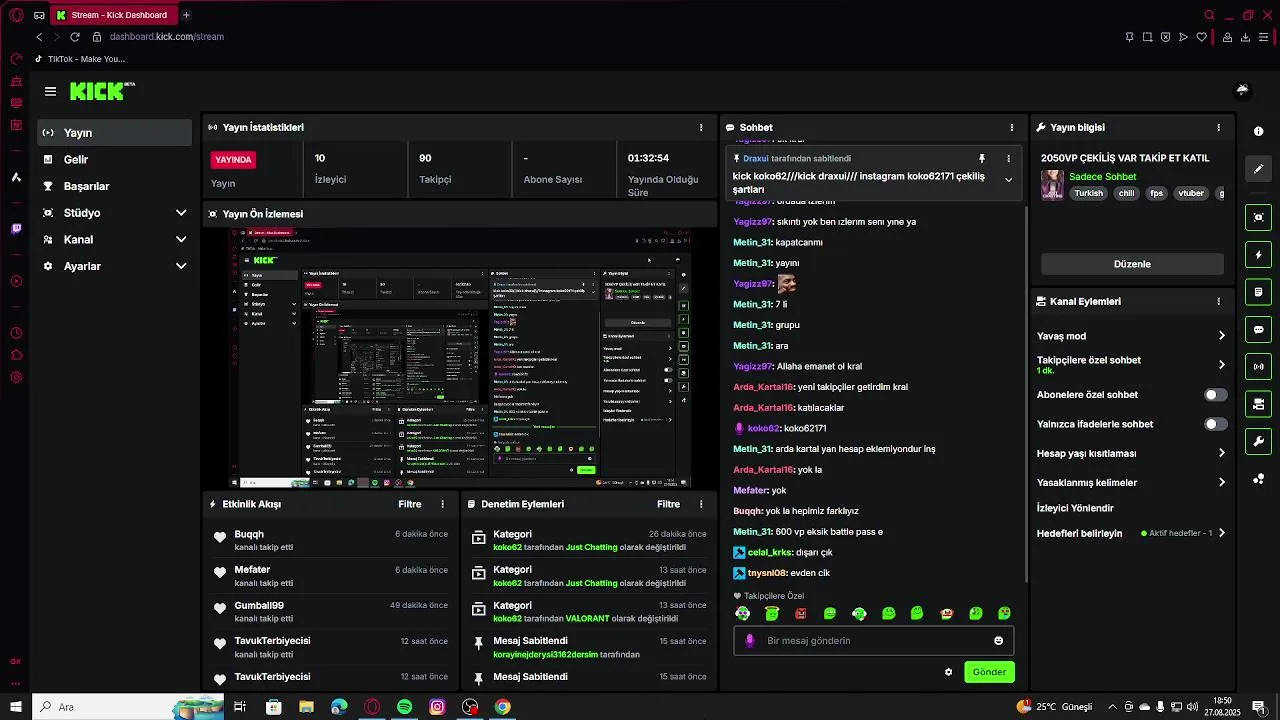1280x720 pixels.
Task: Toggle the document-style widget icon in right toolbar
Action: [x=1258, y=292]
